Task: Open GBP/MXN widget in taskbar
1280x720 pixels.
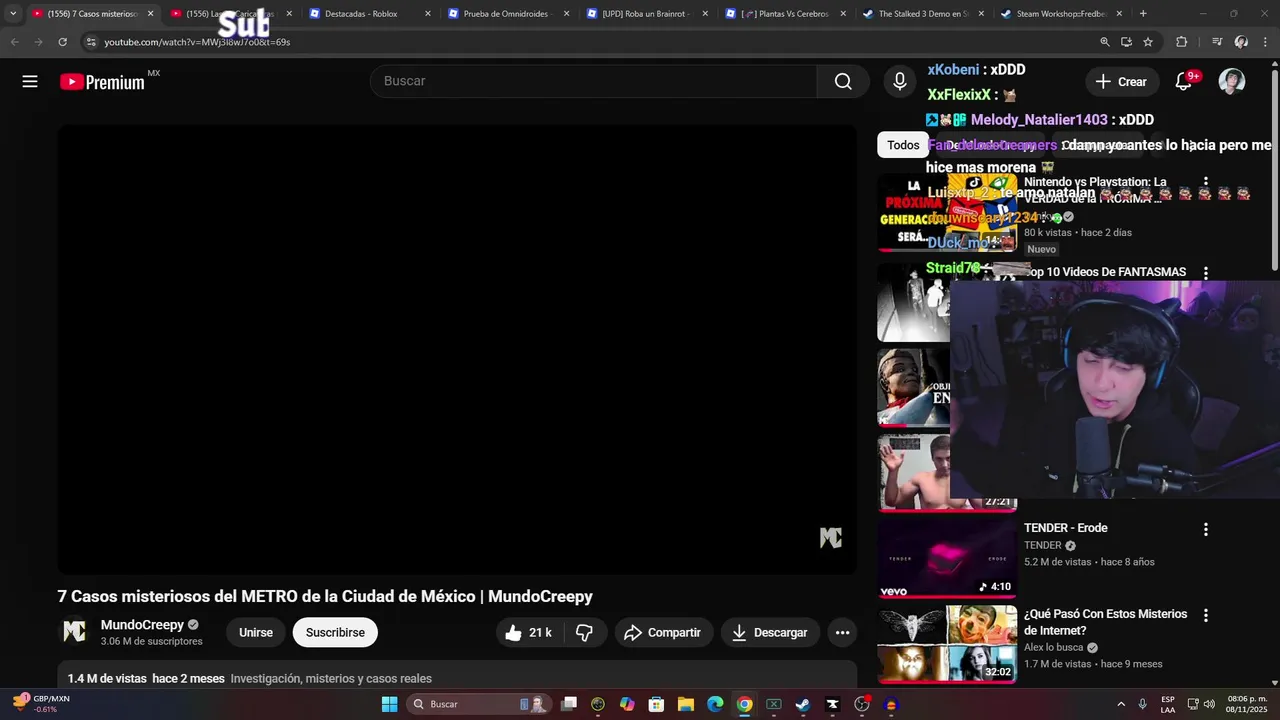Action: [x=42, y=704]
